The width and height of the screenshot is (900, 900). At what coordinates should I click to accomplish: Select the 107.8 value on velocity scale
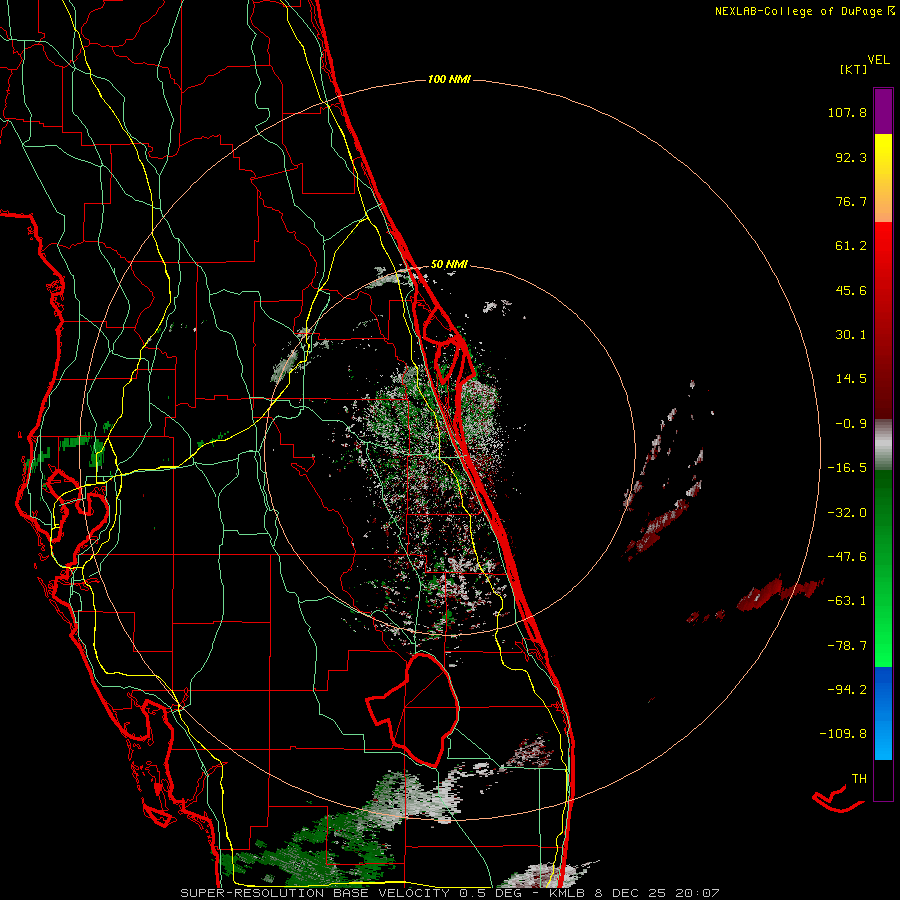847,112
